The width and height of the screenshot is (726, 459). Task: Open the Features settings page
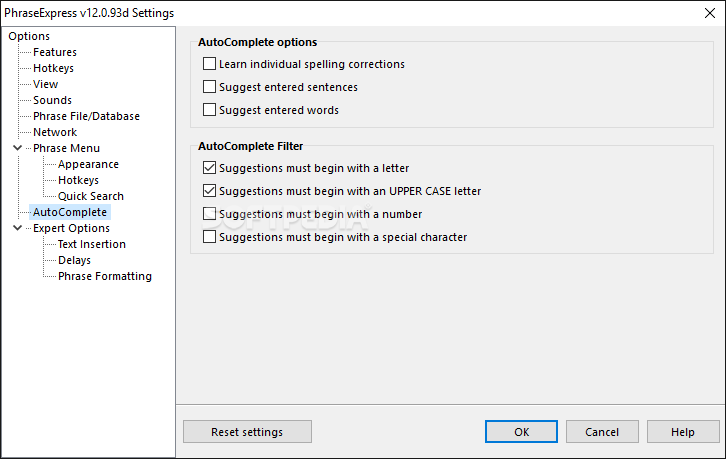(x=55, y=52)
